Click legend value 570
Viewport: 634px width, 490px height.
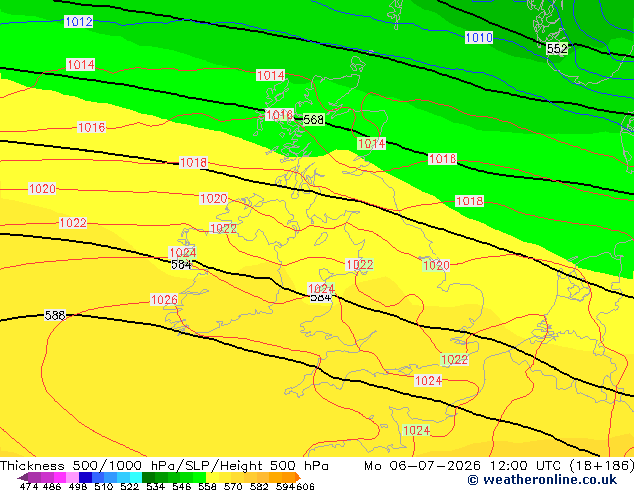point(233,486)
